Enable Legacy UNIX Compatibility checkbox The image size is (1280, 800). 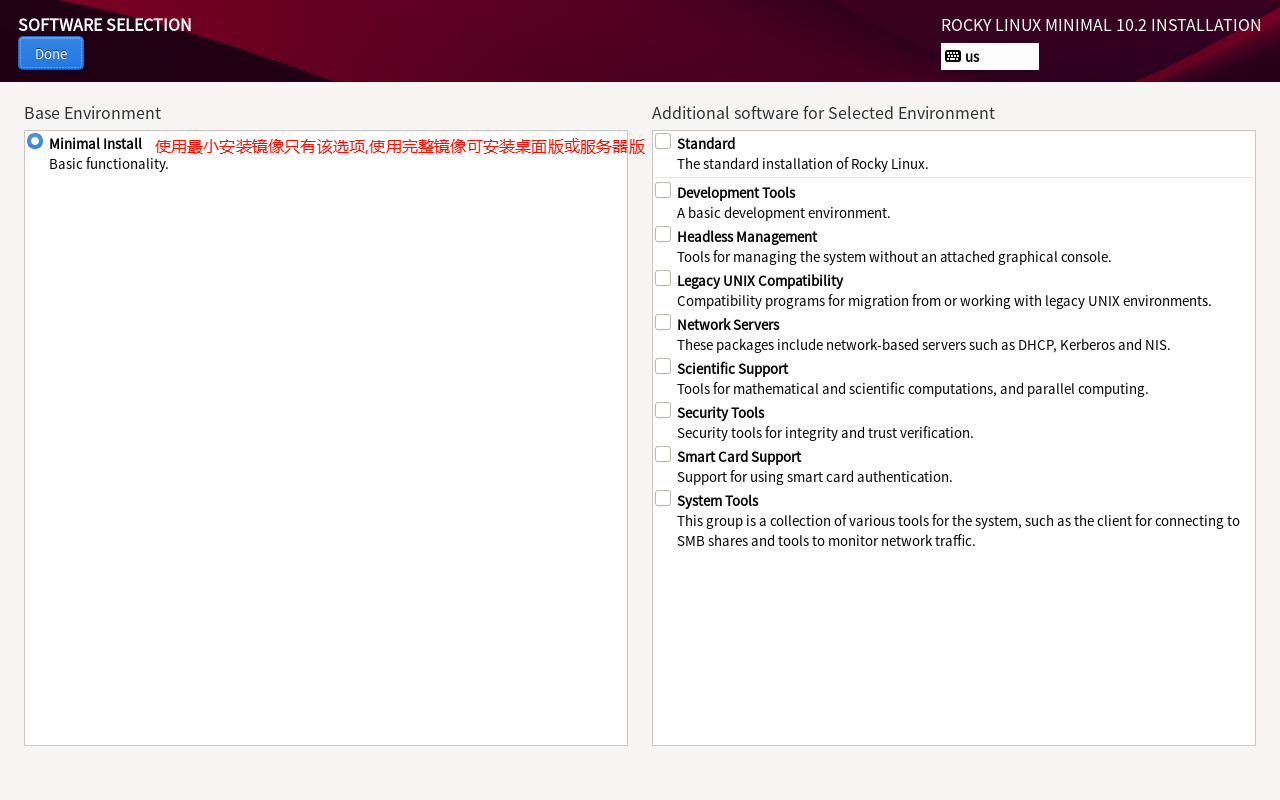pos(663,278)
